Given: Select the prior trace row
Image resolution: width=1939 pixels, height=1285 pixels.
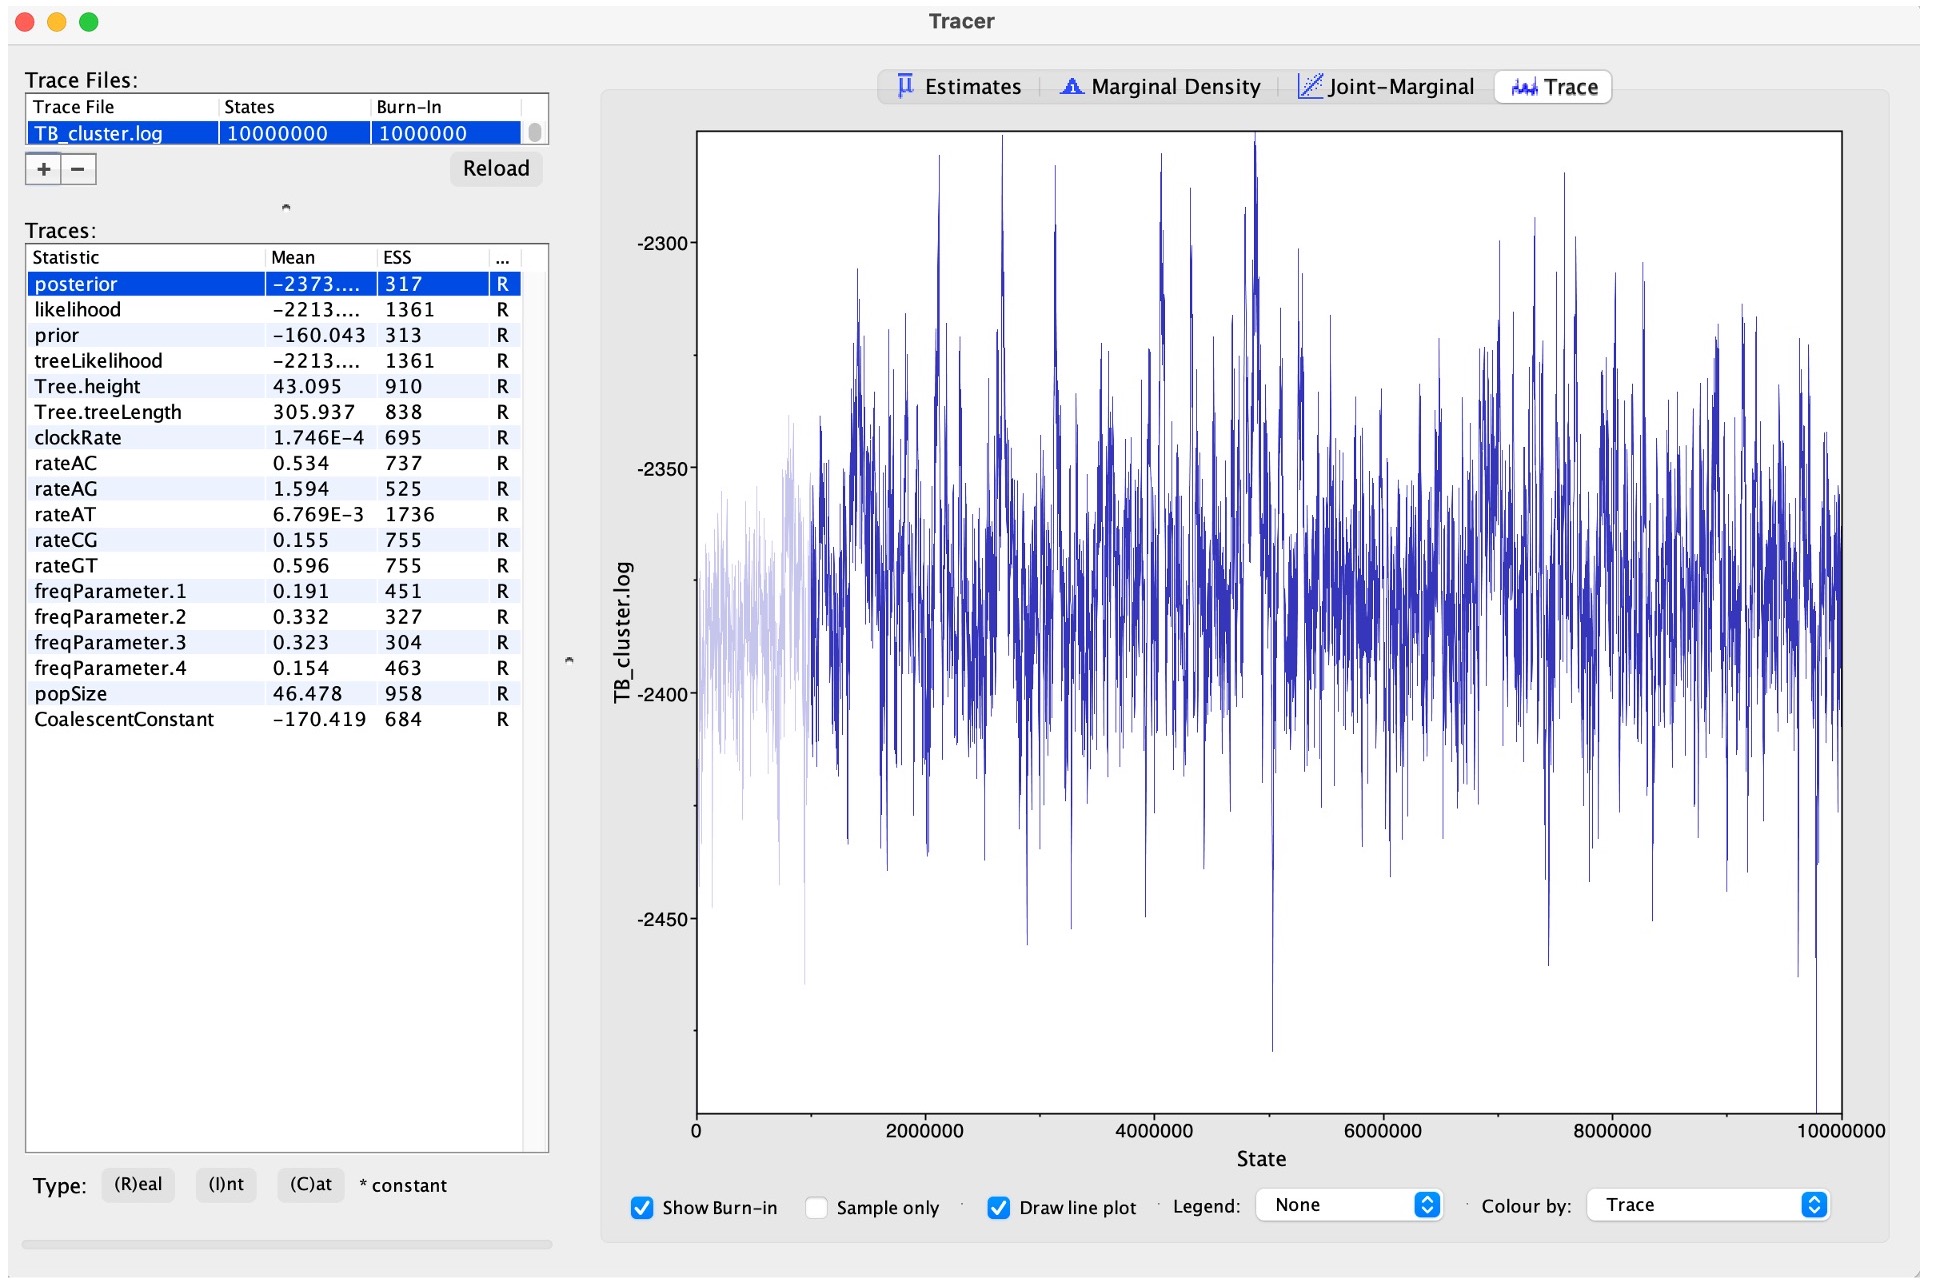Looking at the screenshot, I should pyautogui.click(x=274, y=335).
